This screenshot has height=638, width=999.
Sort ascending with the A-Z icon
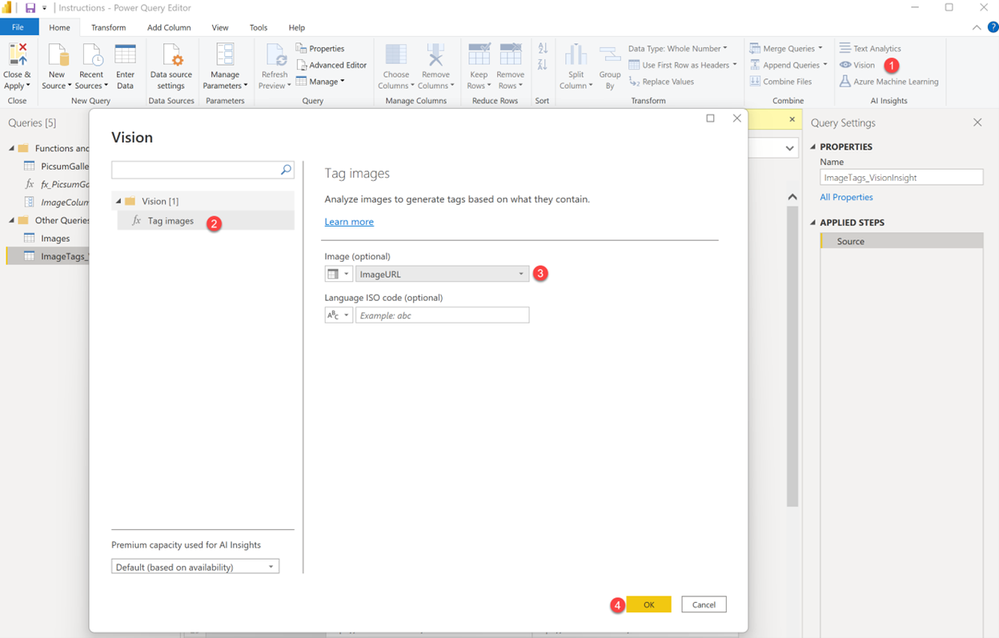(x=543, y=48)
